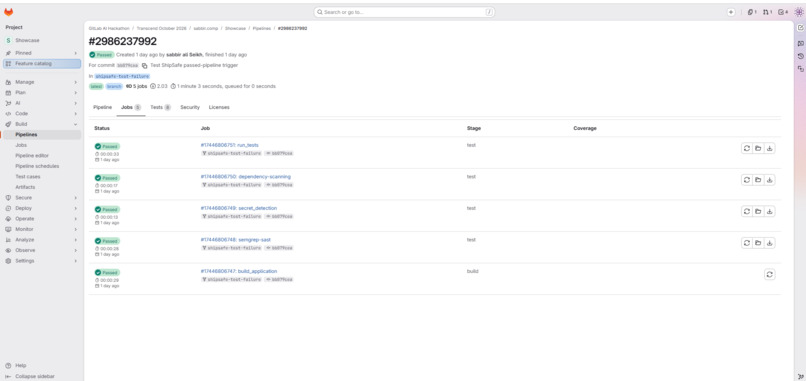This screenshot has width=806, height=381.
Task: Download artifacts of run_tests job
Action: [770, 149]
